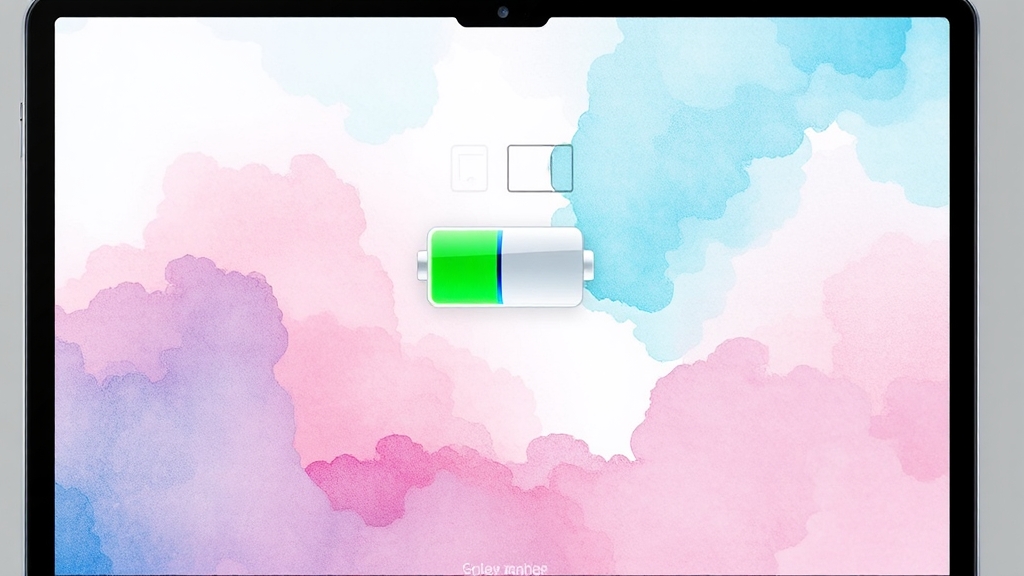Click the green filled portion of the battery
Screen dimensions: 1024x576
(x=464, y=266)
